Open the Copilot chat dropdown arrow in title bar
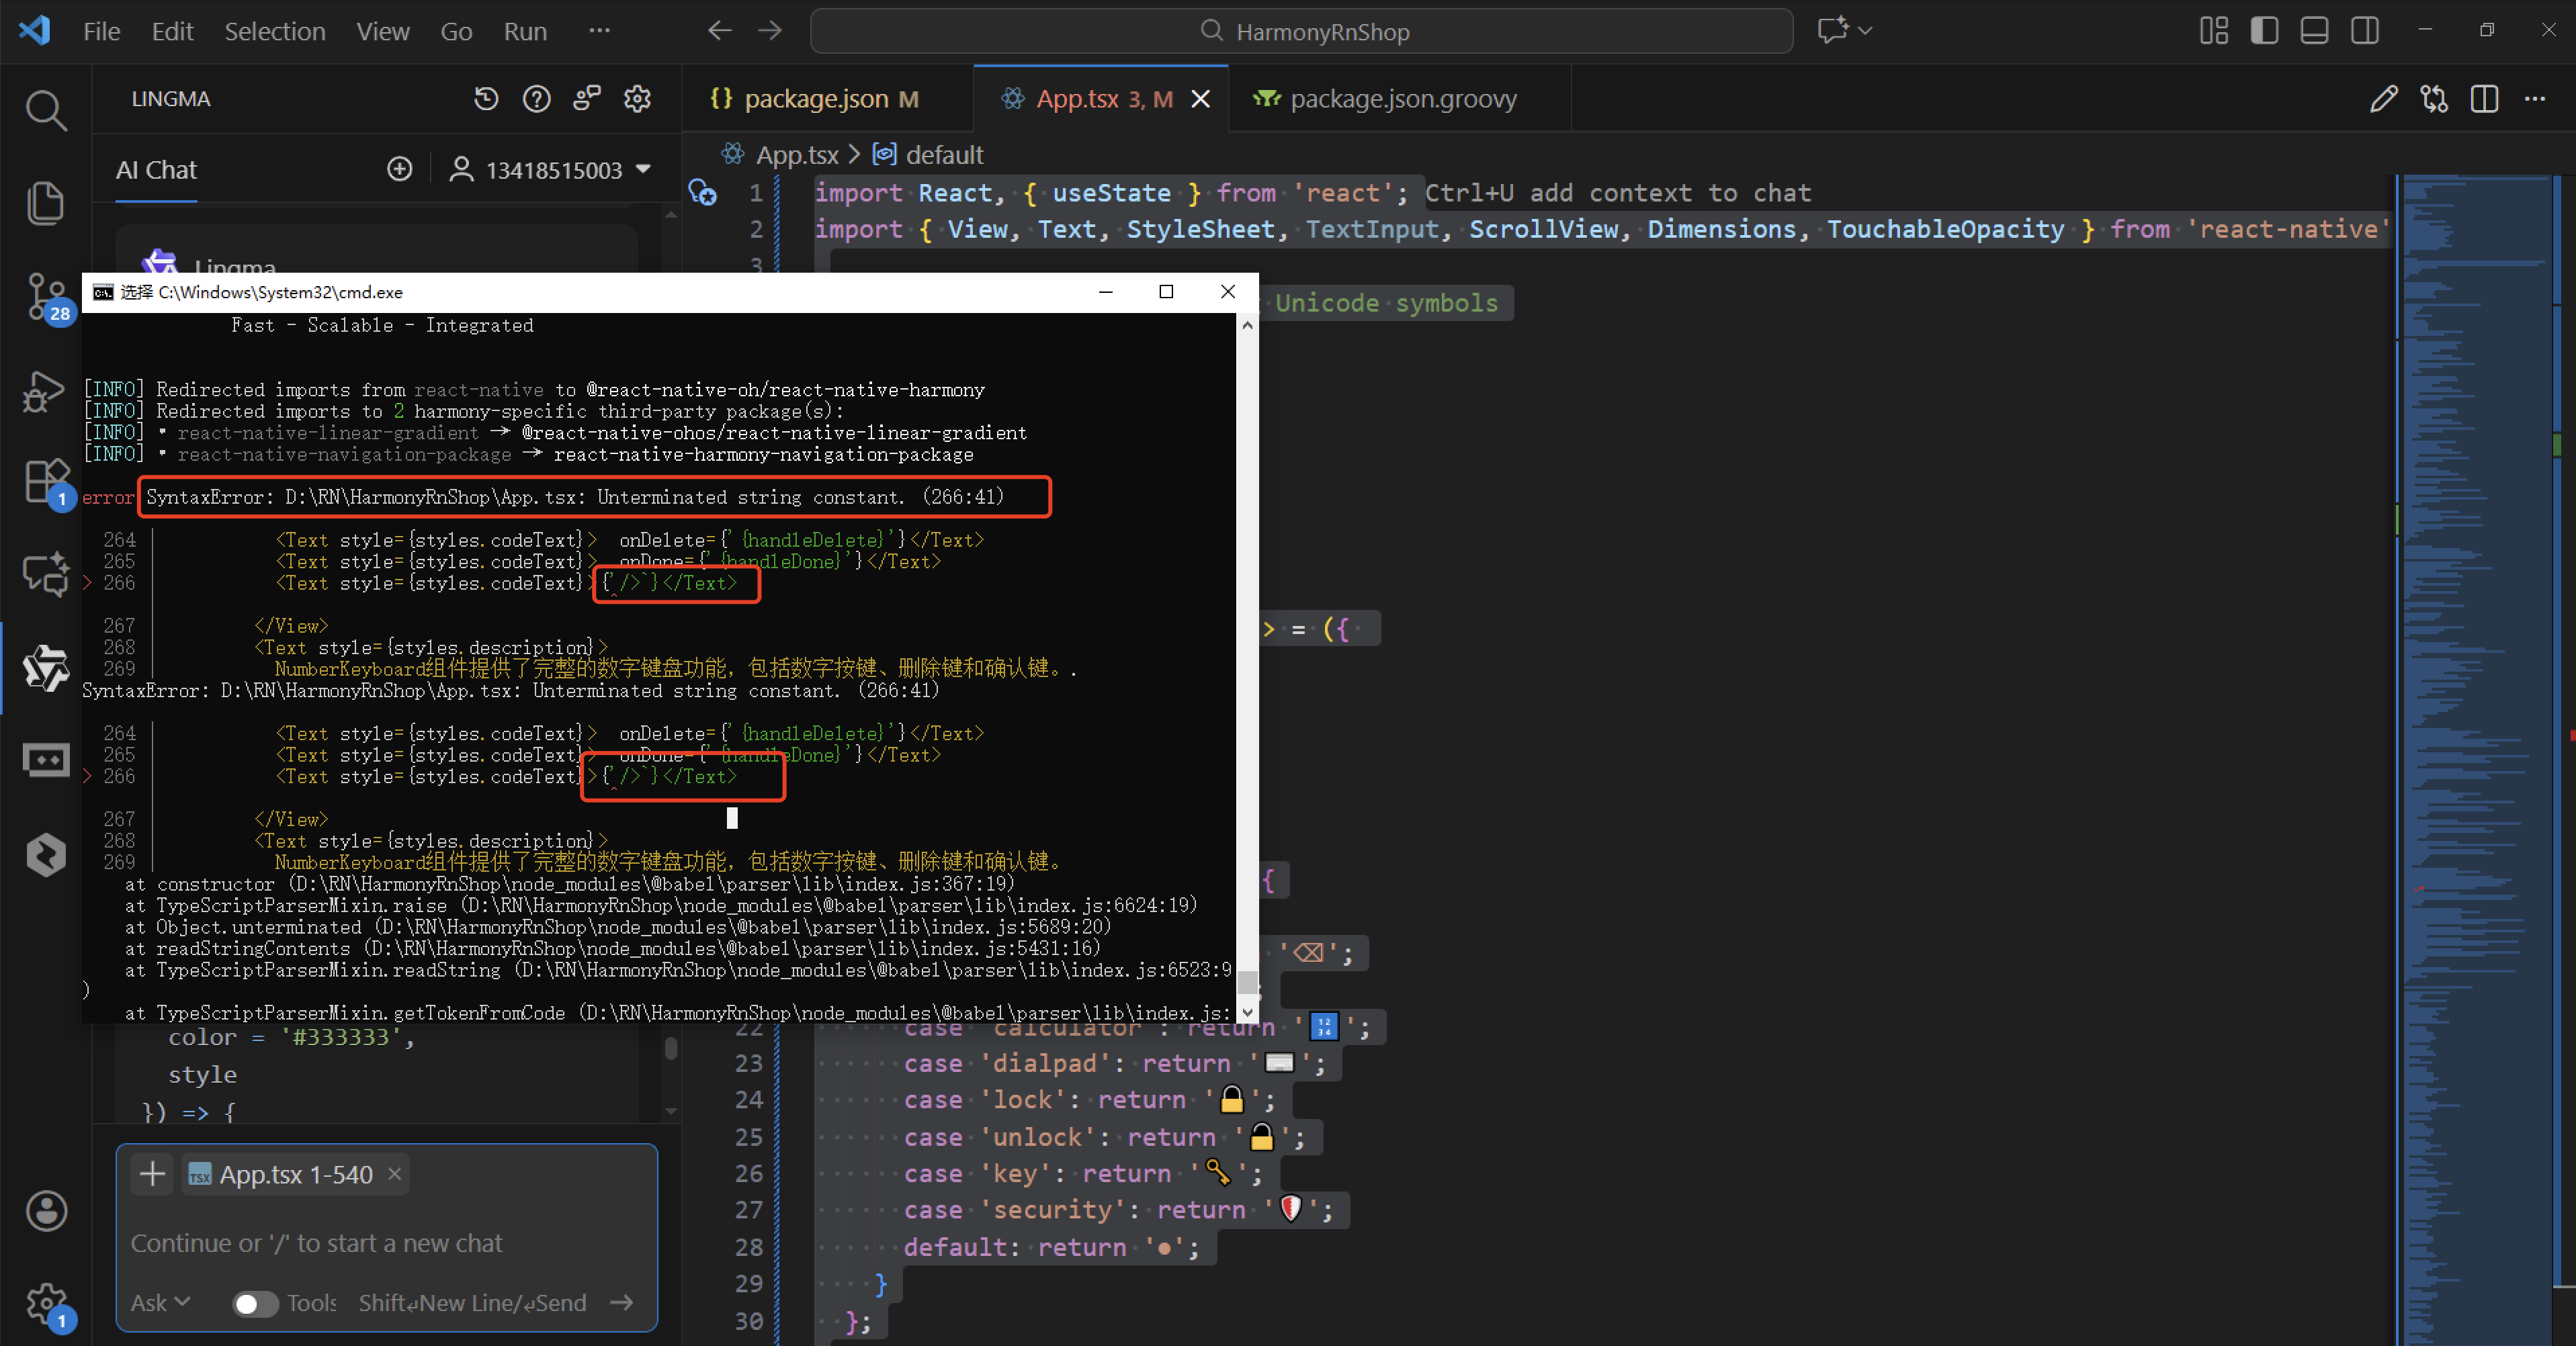Viewport: 2576px width, 1346px height. (x=1865, y=31)
